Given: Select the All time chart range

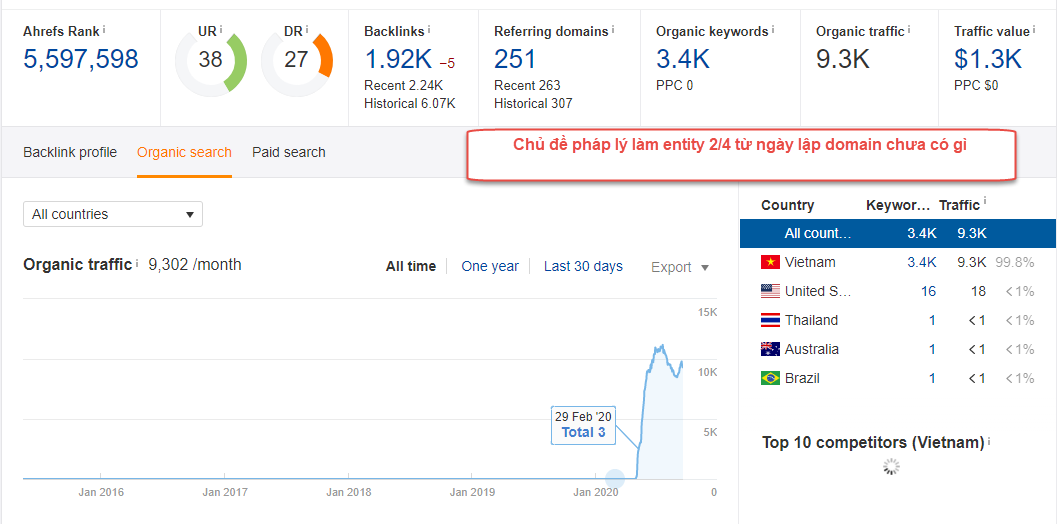Looking at the screenshot, I should 411,266.
